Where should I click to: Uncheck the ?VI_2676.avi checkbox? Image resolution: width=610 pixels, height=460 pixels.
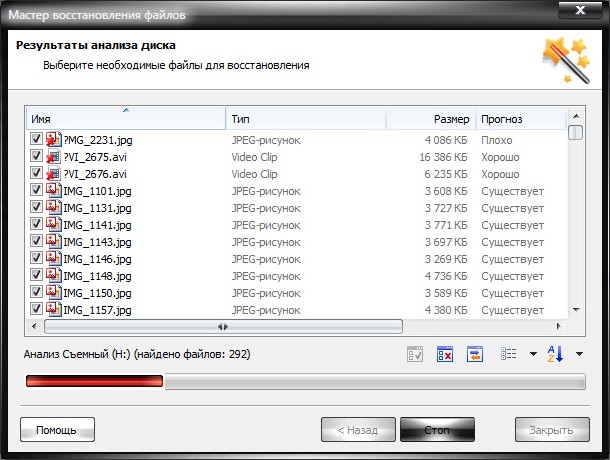[36, 173]
